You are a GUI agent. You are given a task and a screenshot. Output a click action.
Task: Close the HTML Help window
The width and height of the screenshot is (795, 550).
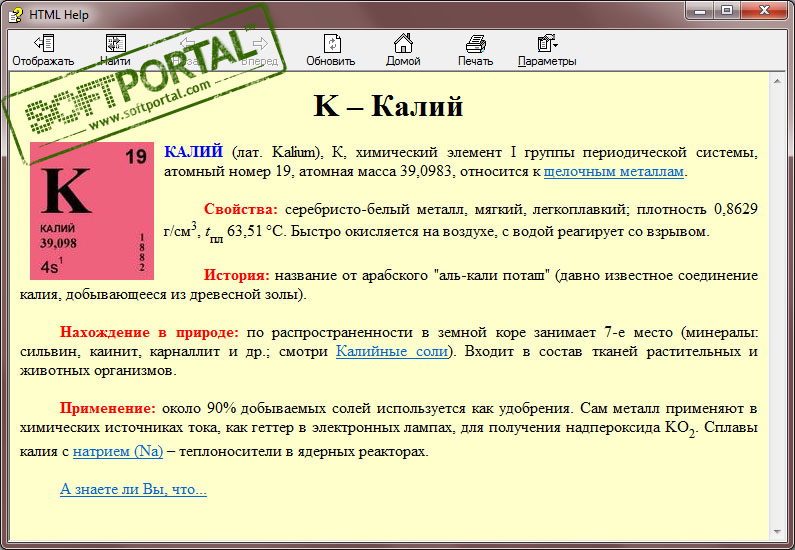tap(764, 11)
